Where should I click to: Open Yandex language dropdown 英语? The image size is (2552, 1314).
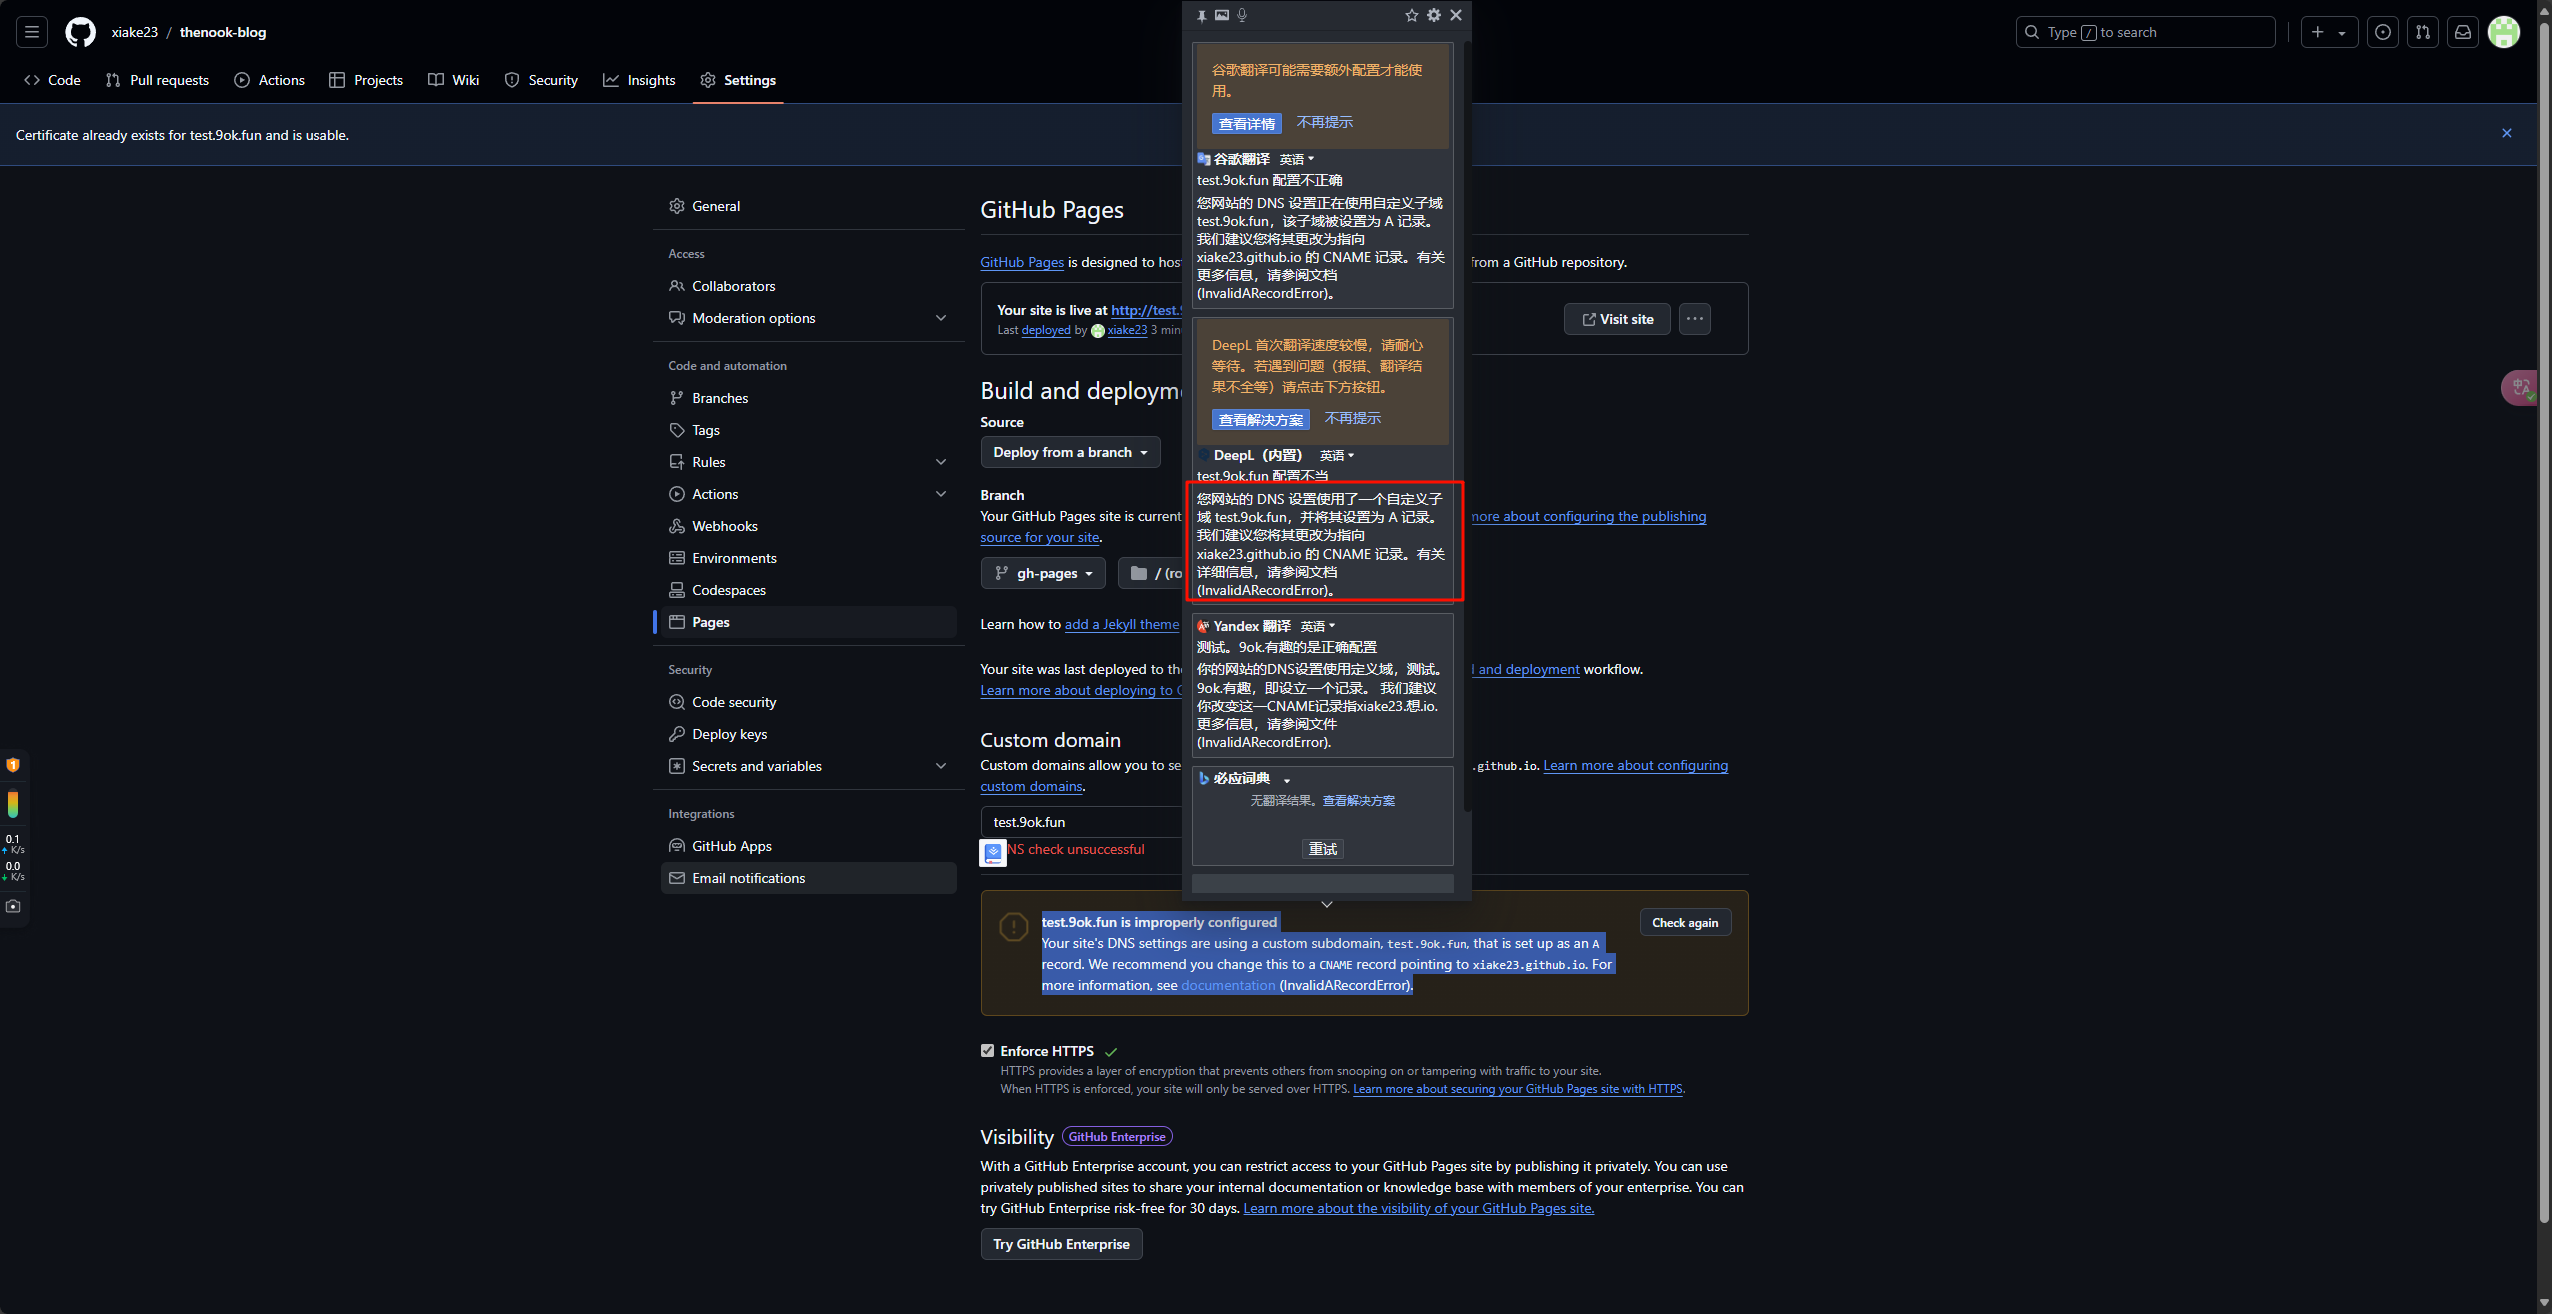point(1318,626)
